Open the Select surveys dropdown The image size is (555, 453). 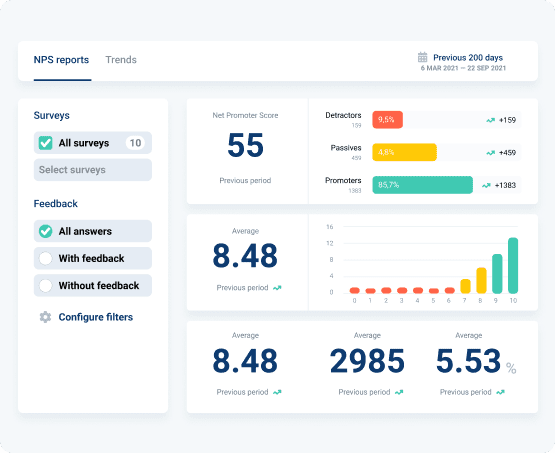(93, 170)
